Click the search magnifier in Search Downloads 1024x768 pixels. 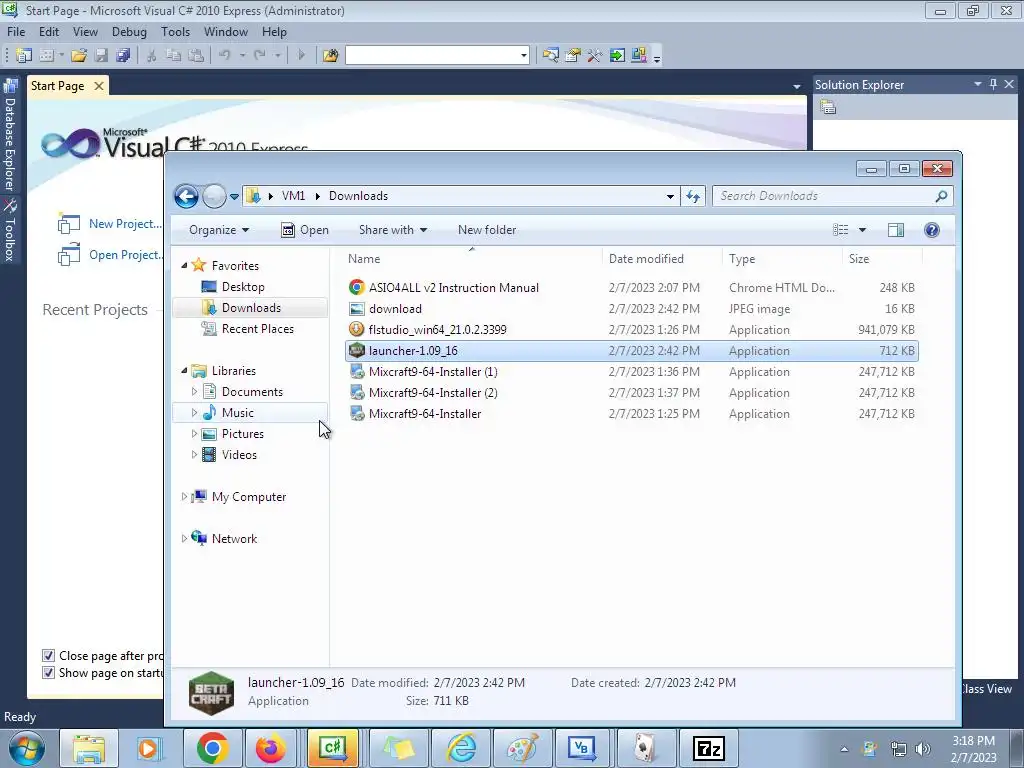coord(941,196)
